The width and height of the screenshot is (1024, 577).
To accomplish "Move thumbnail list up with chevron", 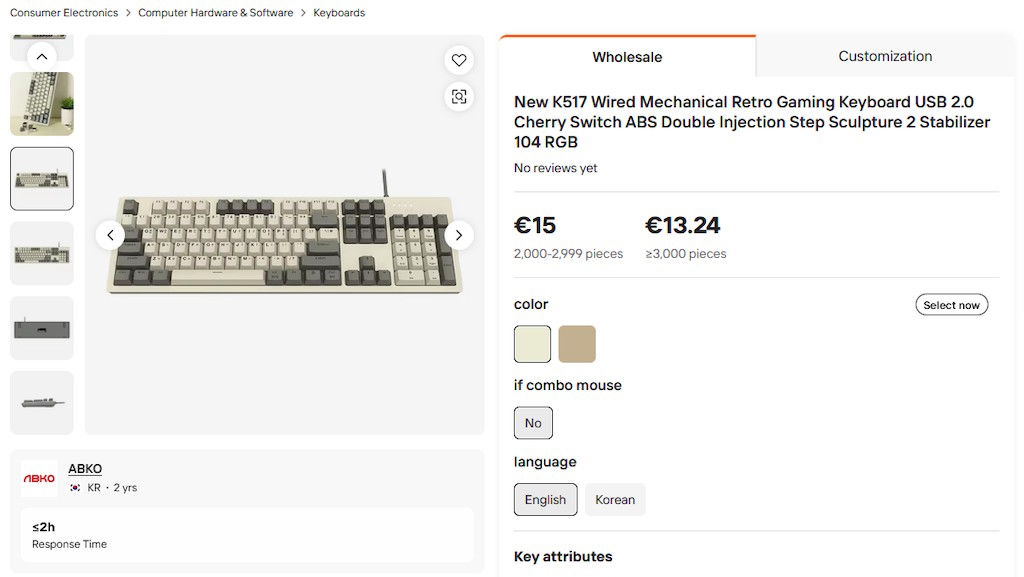I will pos(42,57).
